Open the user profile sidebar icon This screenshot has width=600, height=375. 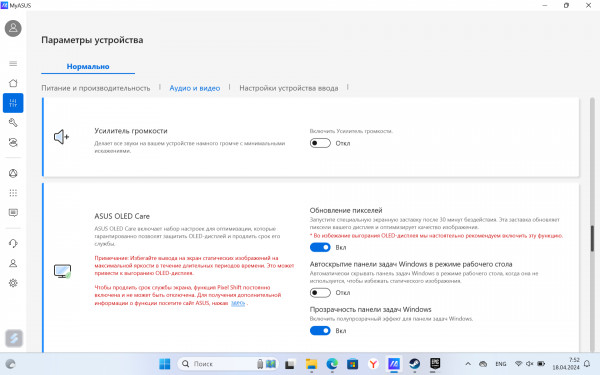13,263
